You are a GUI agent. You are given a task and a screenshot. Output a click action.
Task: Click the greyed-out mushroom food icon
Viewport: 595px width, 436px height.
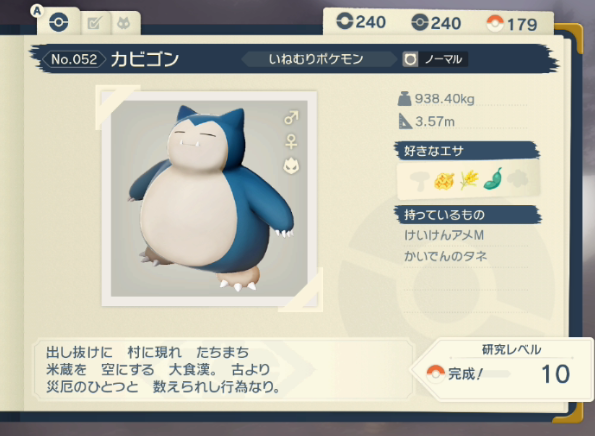[x=420, y=181]
